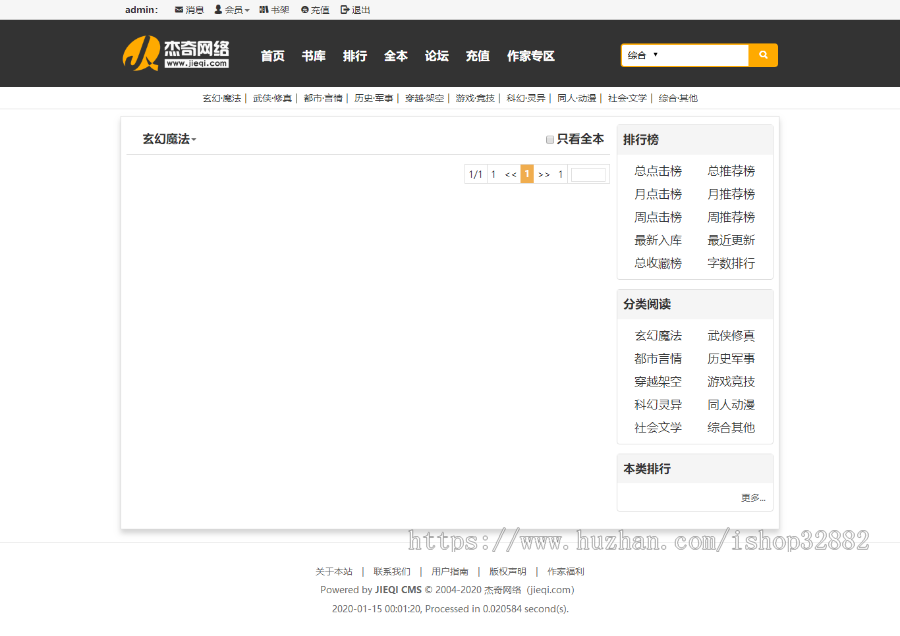Select the 充值 item in main navigation
The width and height of the screenshot is (900, 636).
pyautogui.click(x=477, y=57)
